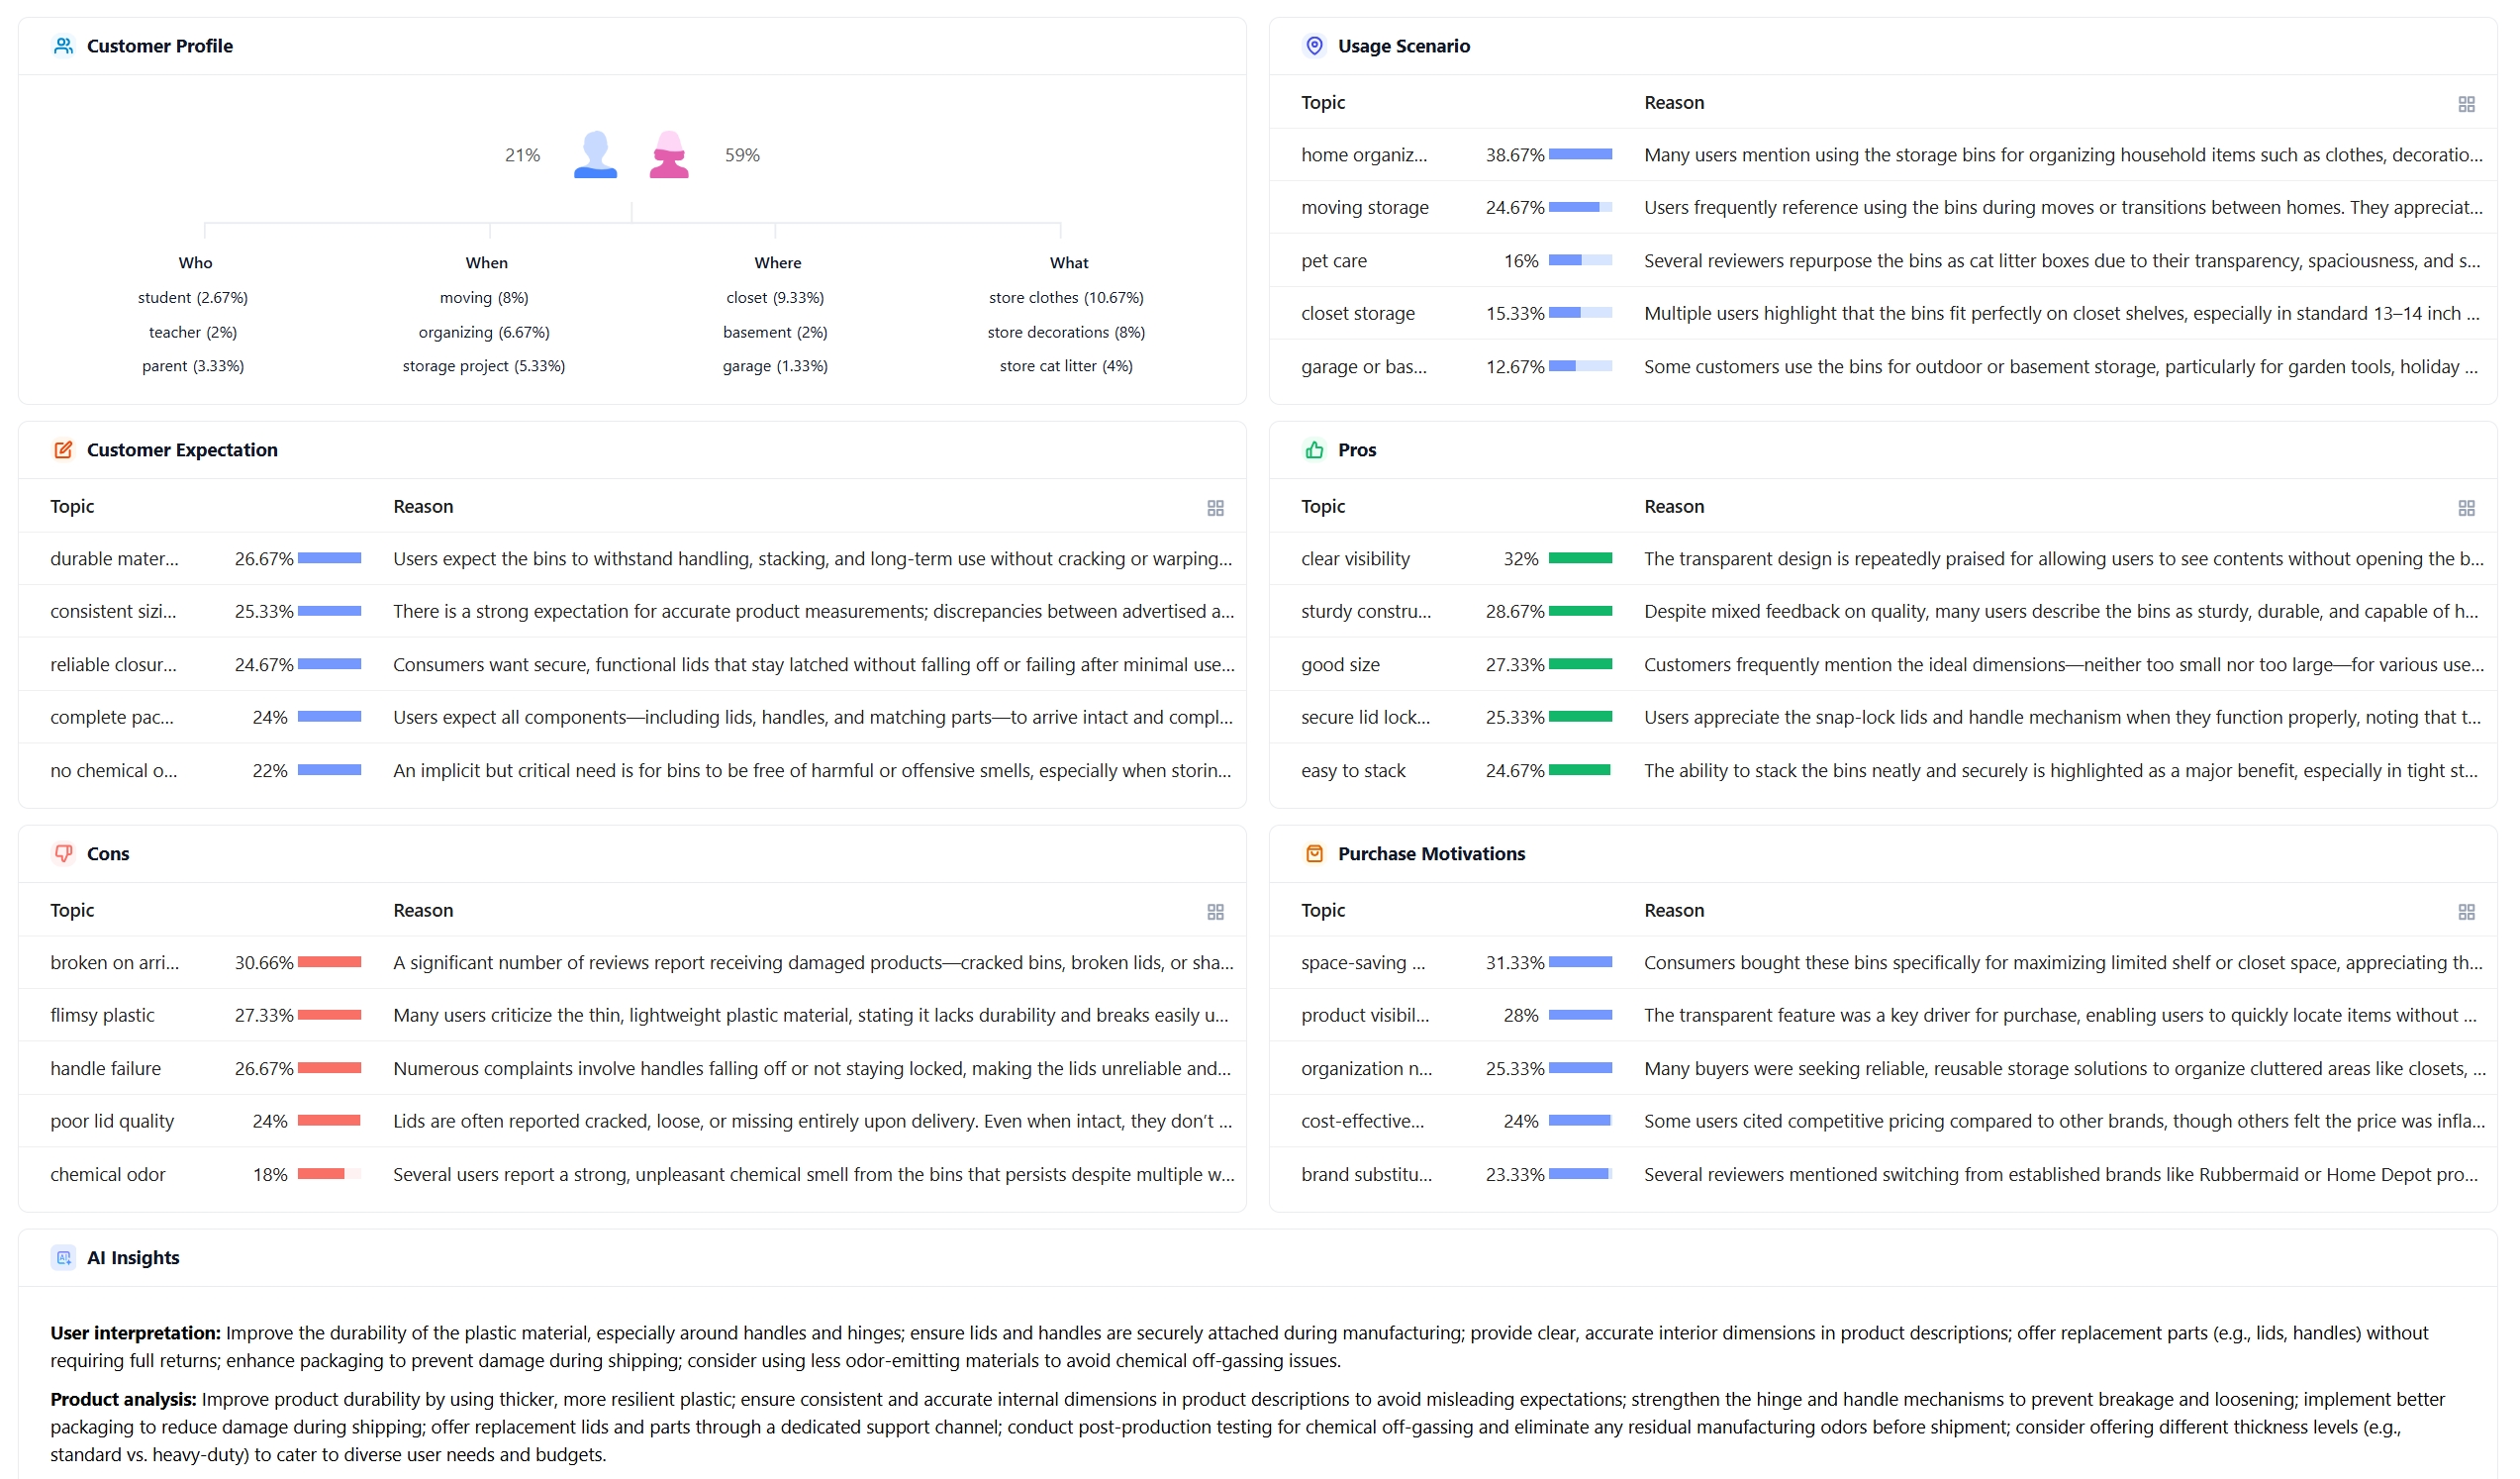The image size is (2520, 1479).
Task: Click the blue male avatar icon
Action: [x=595, y=155]
